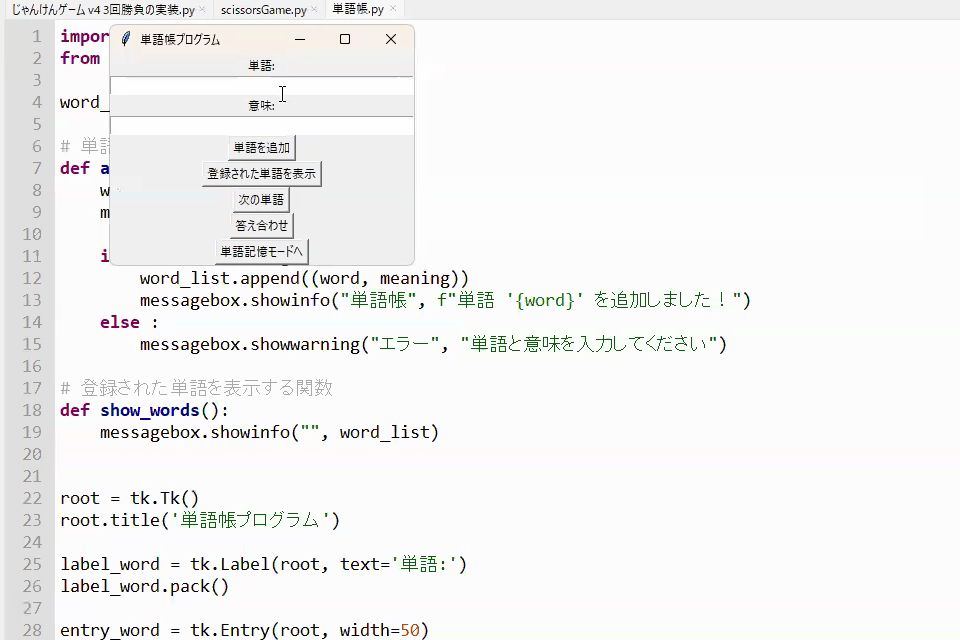Close the scissorsGame.py tab with its X
960x640 pixels.
coord(314,9)
